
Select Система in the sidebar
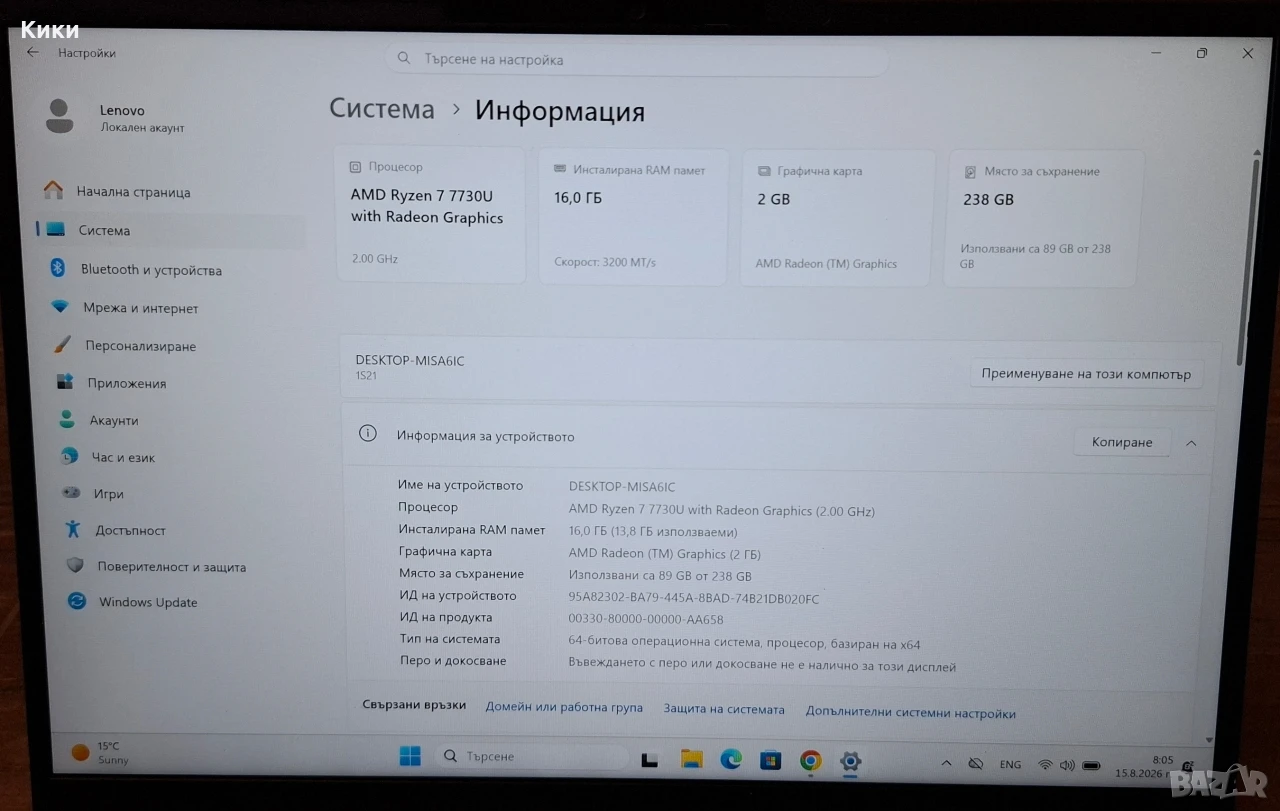click(x=171, y=230)
